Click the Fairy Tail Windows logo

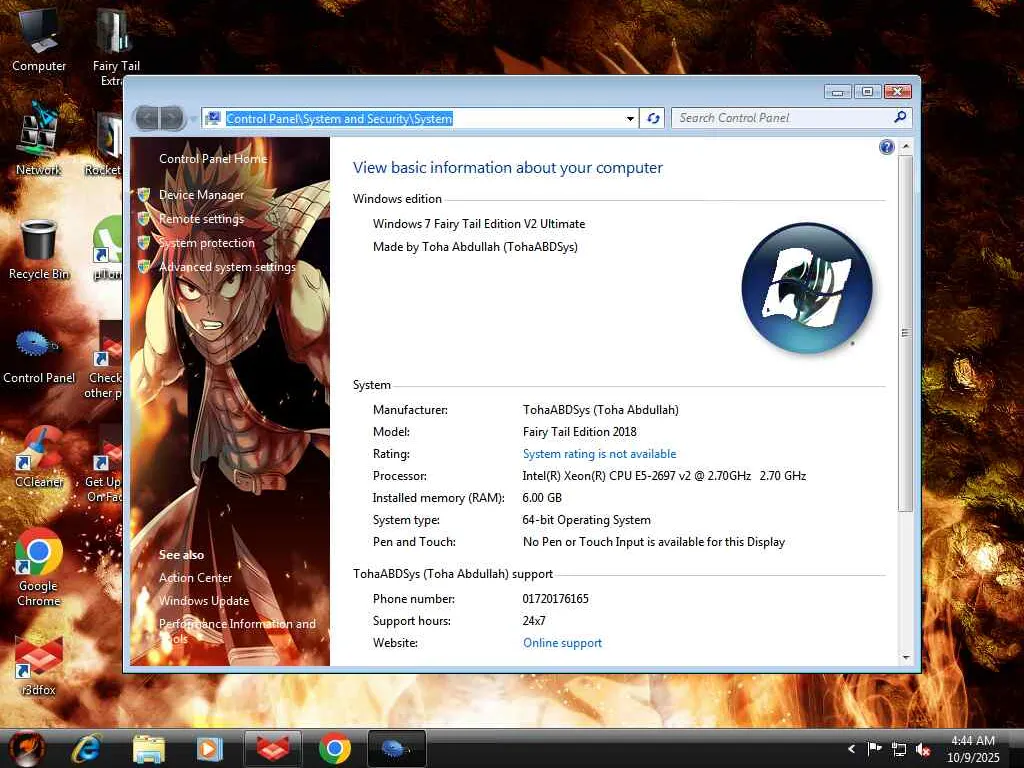pos(807,288)
